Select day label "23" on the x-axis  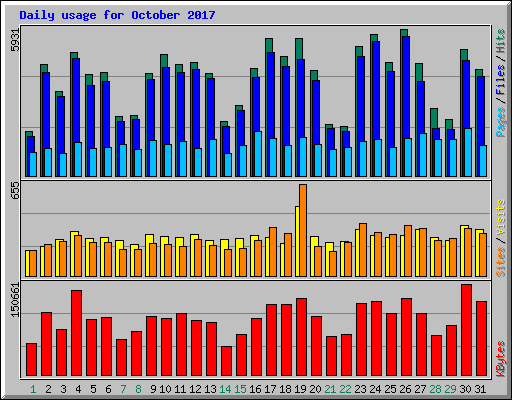coord(360,389)
